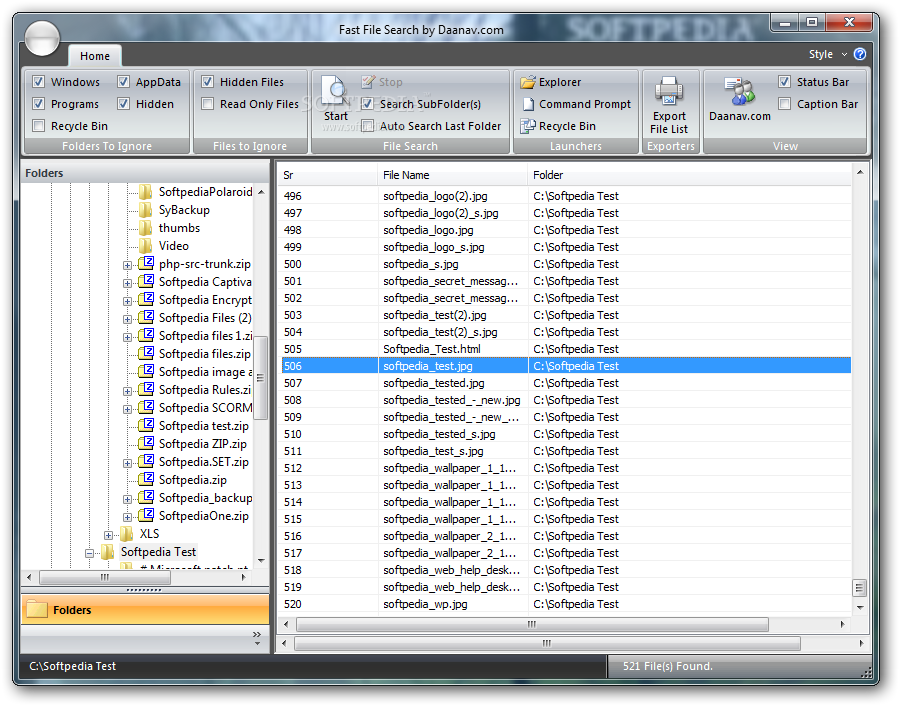Switch to the Home ribbon tab
This screenshot has height=706, width=900.
click(95, 56)
